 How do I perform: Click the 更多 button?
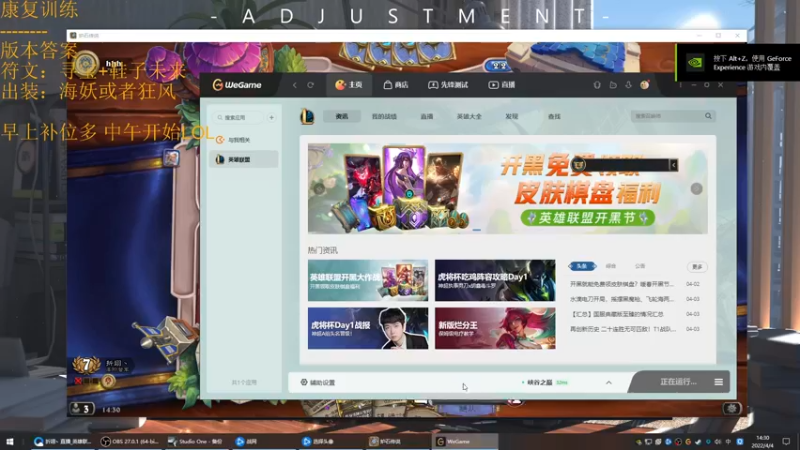click(x=697, y=267)
